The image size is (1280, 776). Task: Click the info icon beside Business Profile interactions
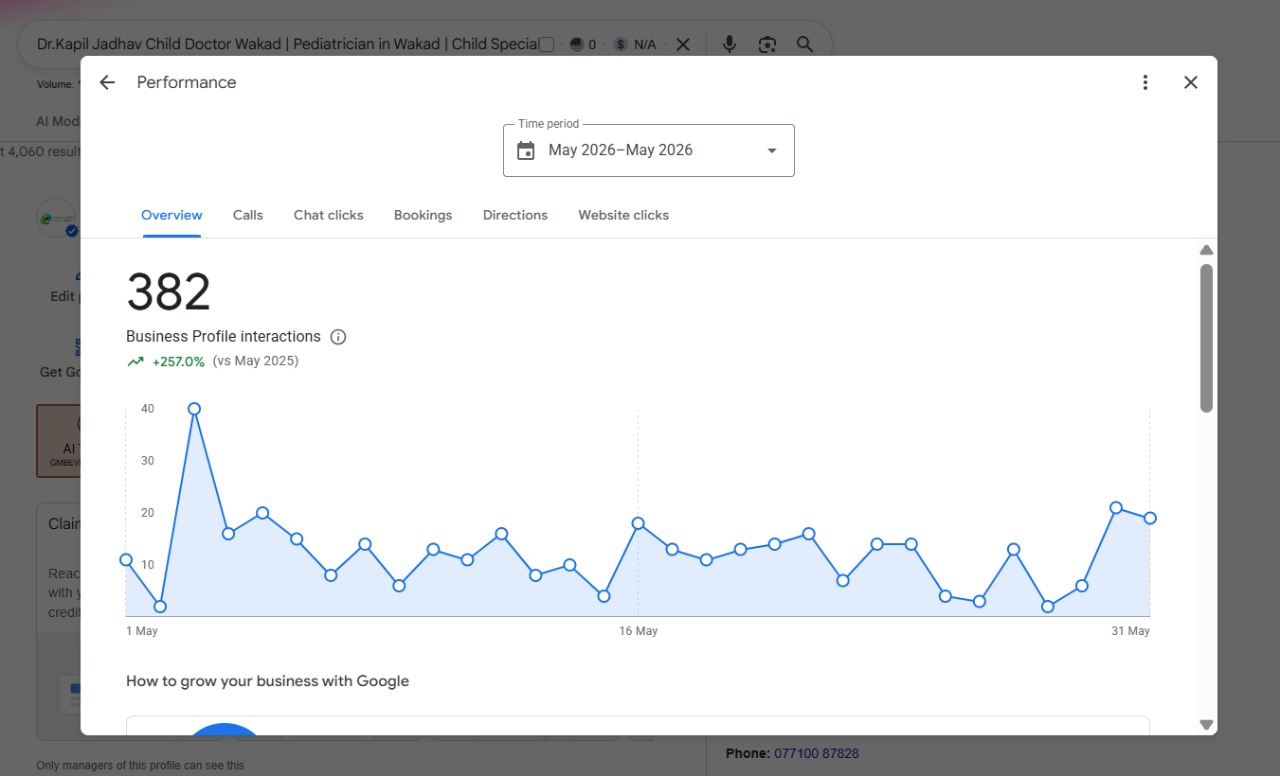point(338,337)
